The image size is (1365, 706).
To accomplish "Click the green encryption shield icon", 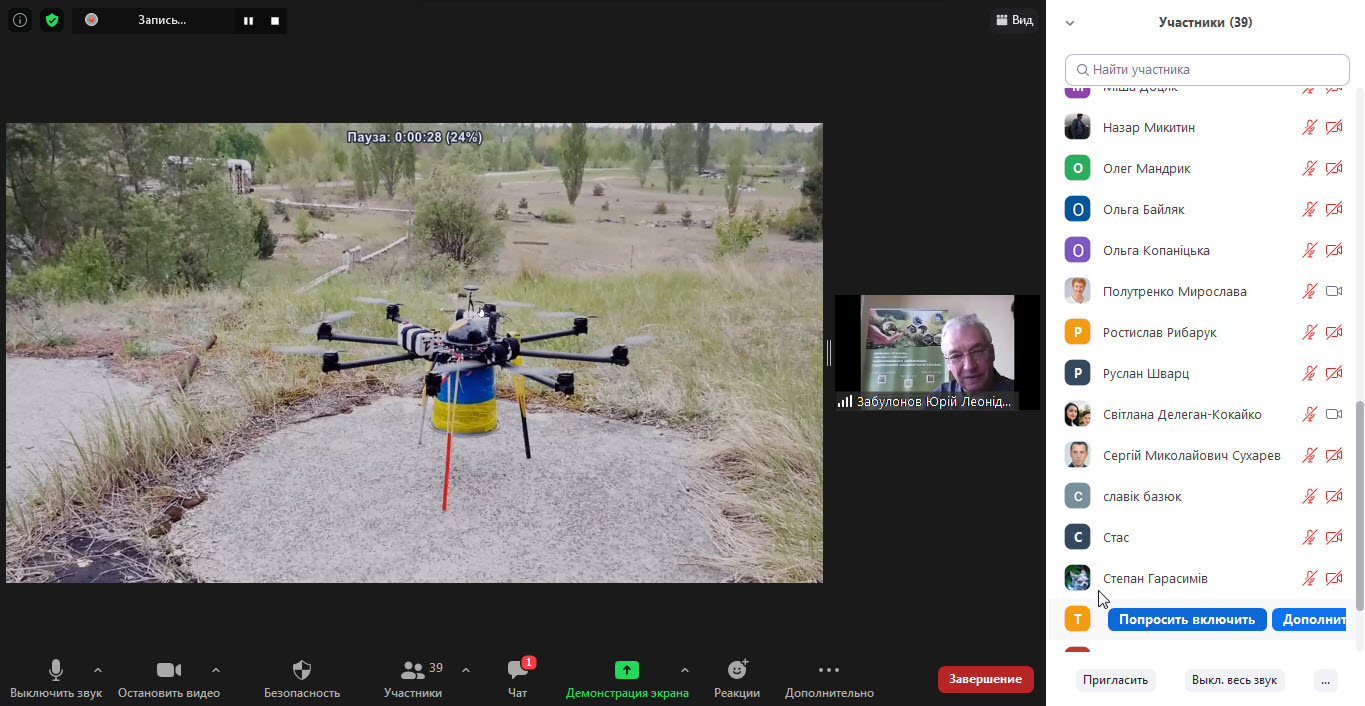I will pyautogui.click(x=52, y=20).
